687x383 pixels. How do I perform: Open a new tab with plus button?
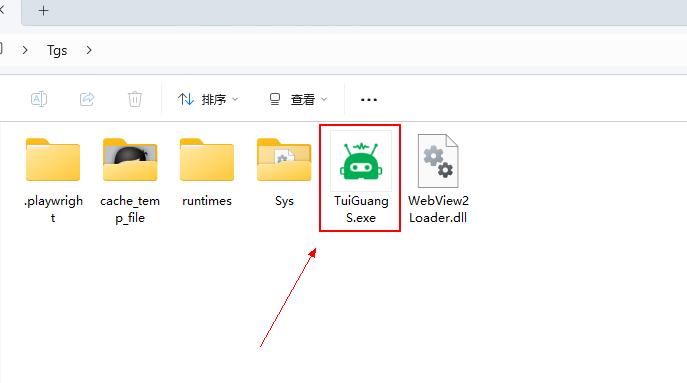[43, 11]
